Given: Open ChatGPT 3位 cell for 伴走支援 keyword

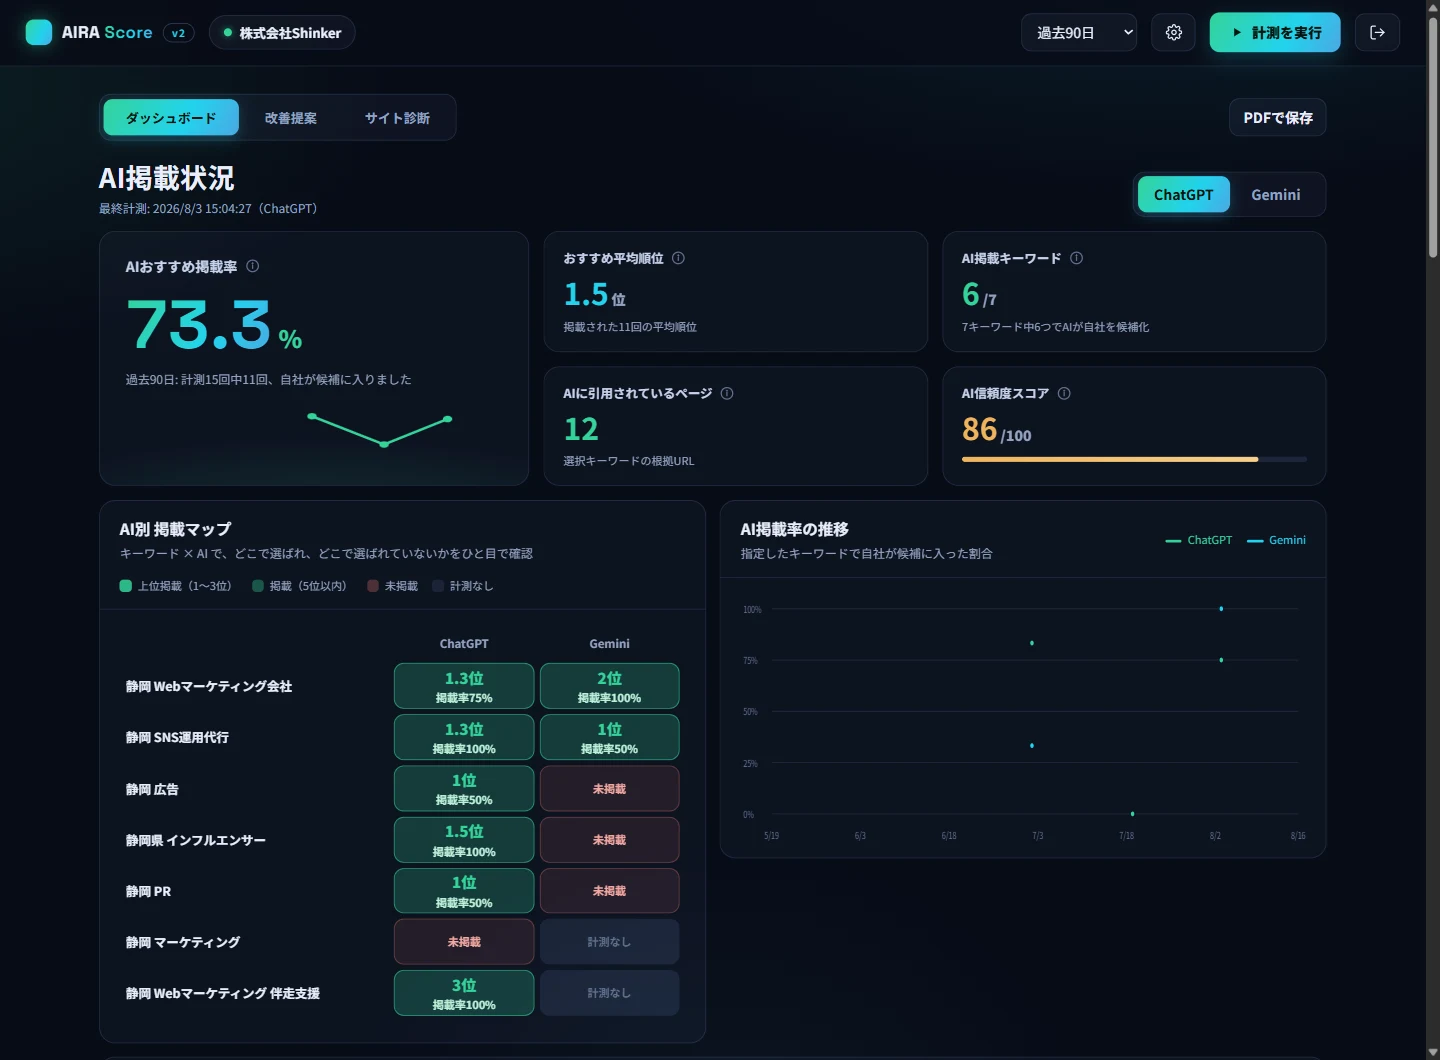Looking at the screenshot, I should (464, 993).
